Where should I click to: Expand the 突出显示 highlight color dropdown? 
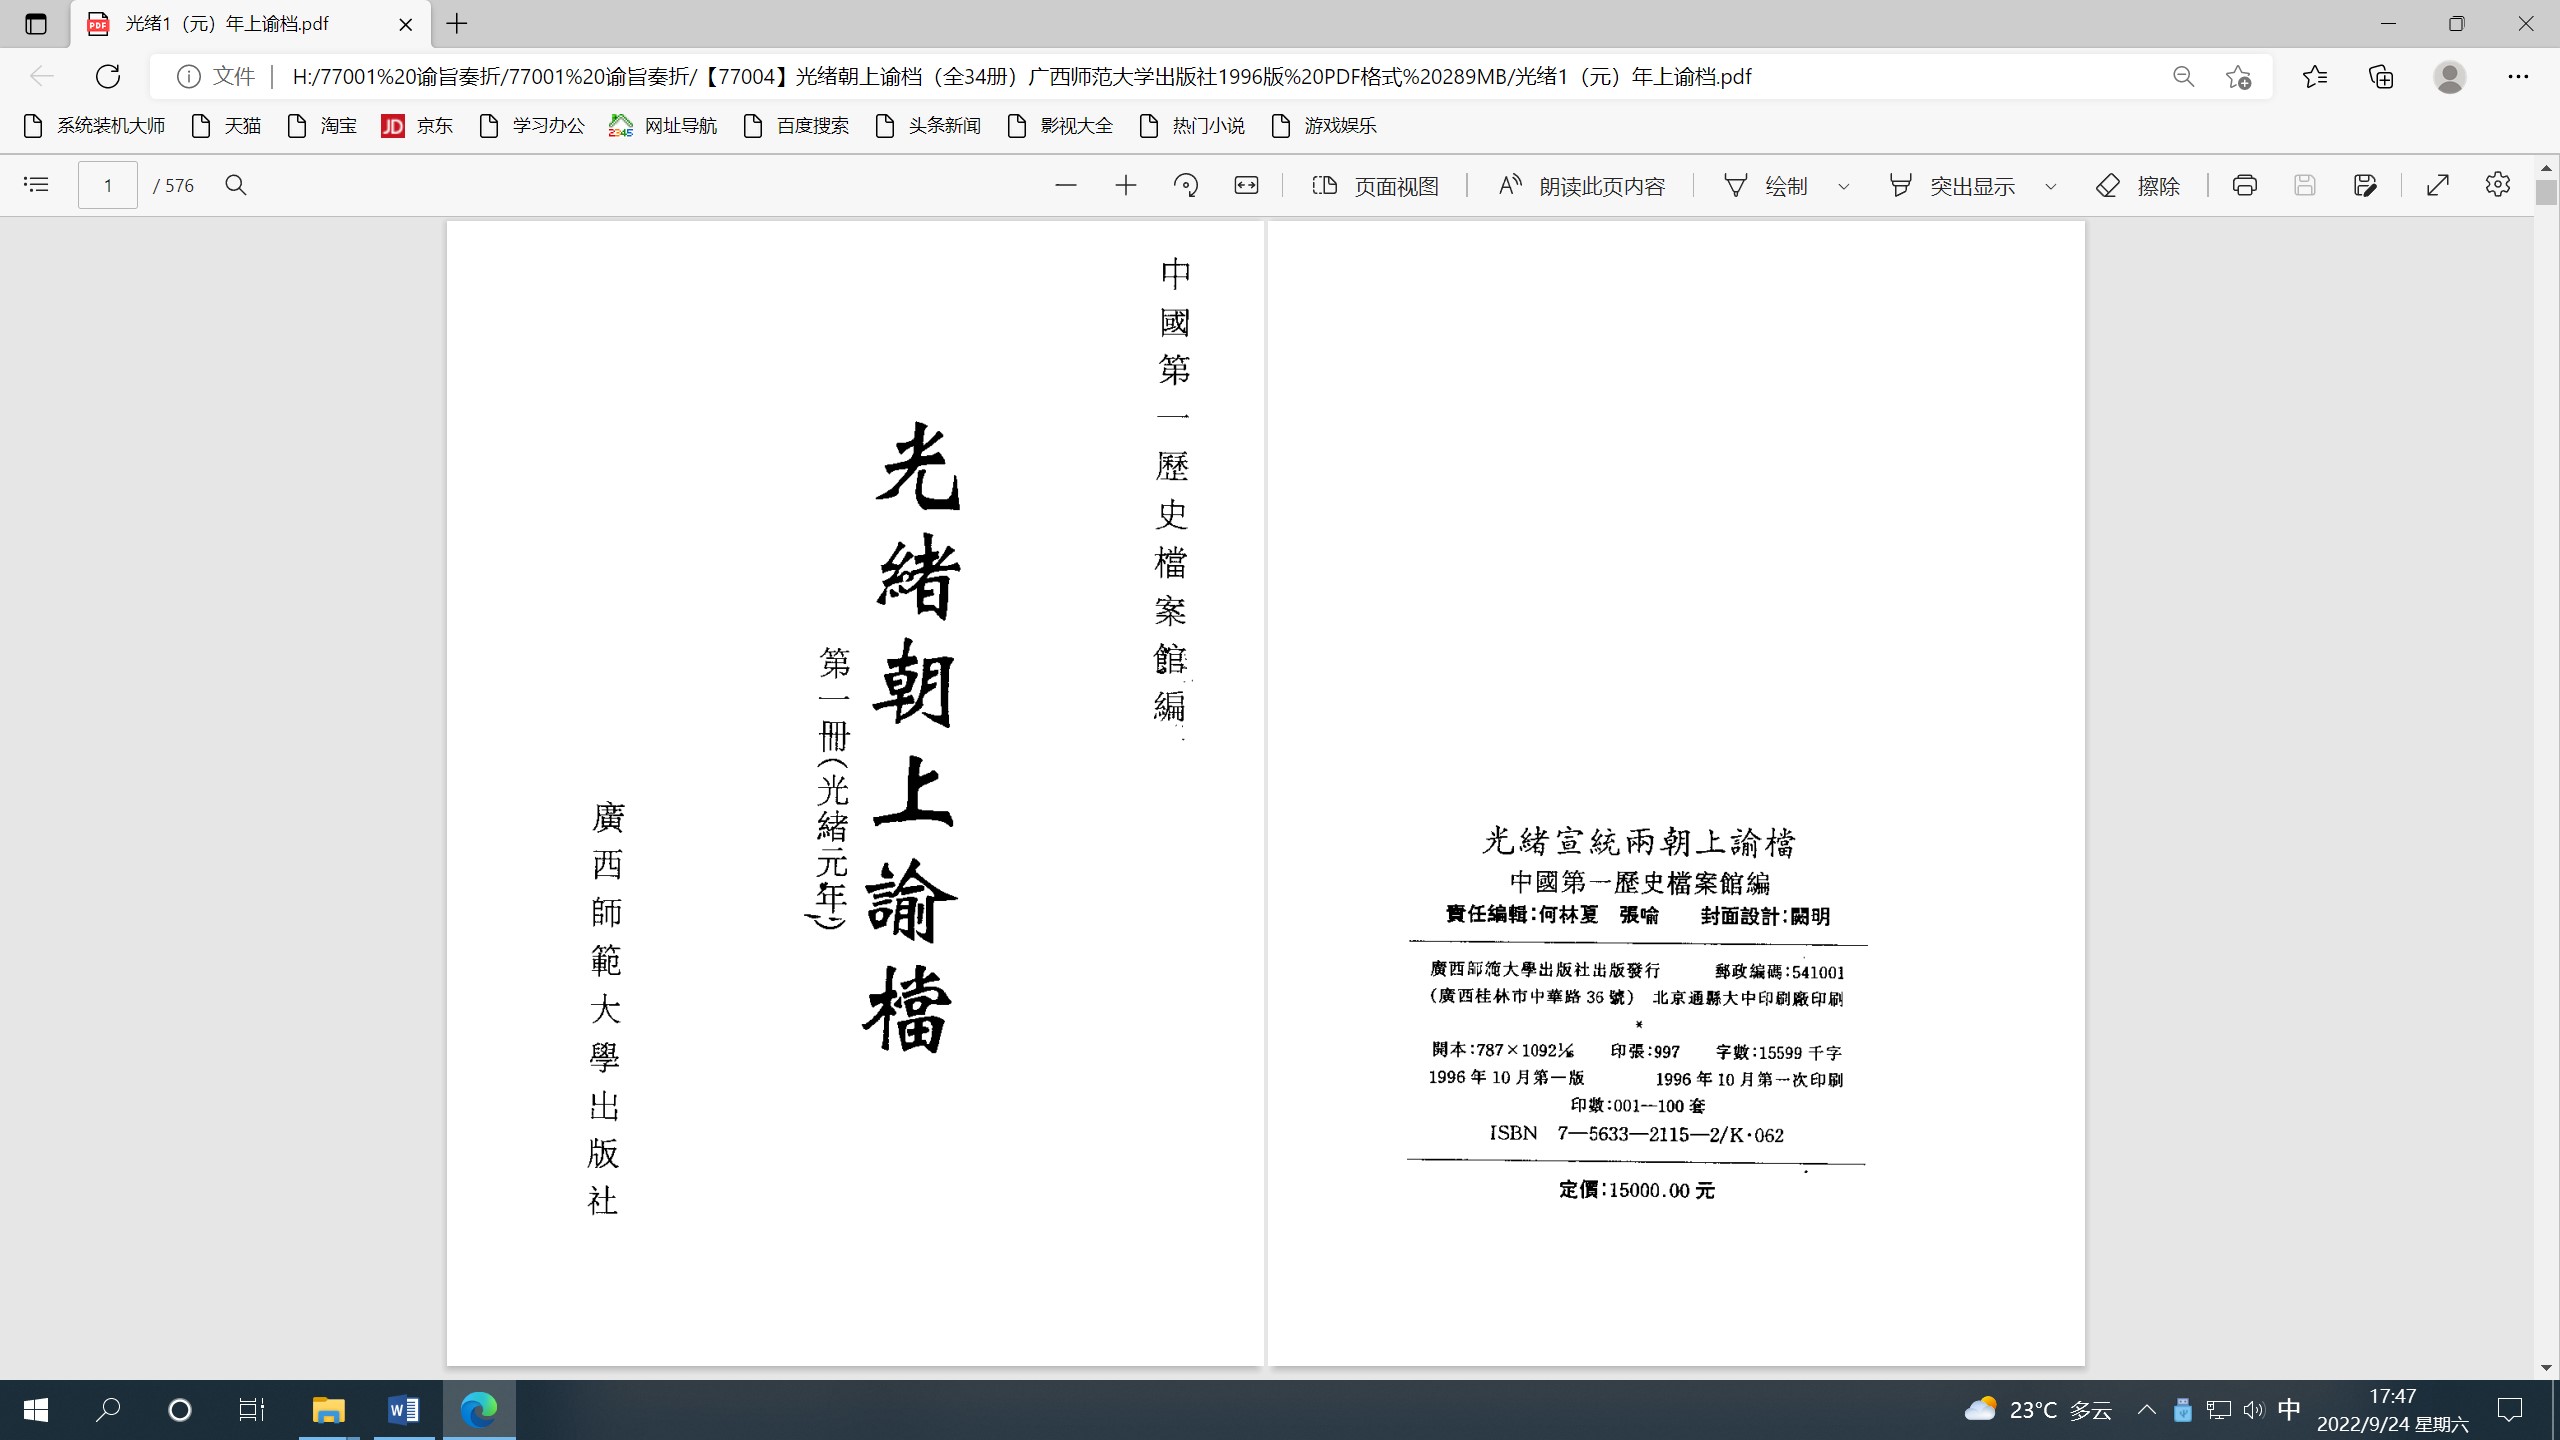(2051, 186)
